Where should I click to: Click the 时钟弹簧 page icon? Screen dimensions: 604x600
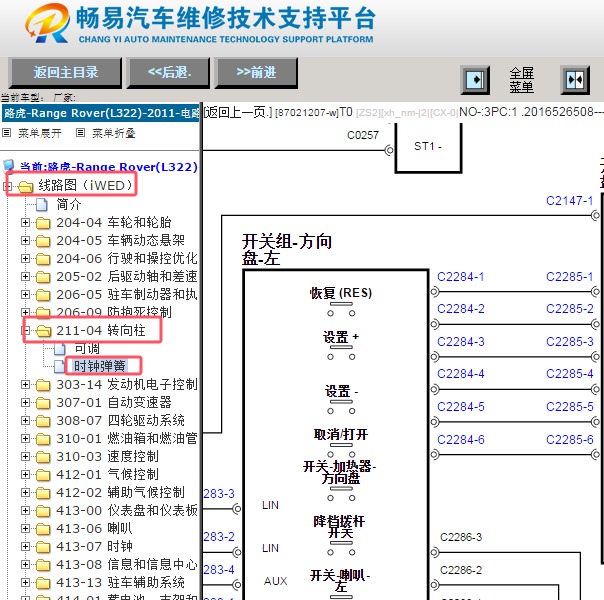[60, 366]
